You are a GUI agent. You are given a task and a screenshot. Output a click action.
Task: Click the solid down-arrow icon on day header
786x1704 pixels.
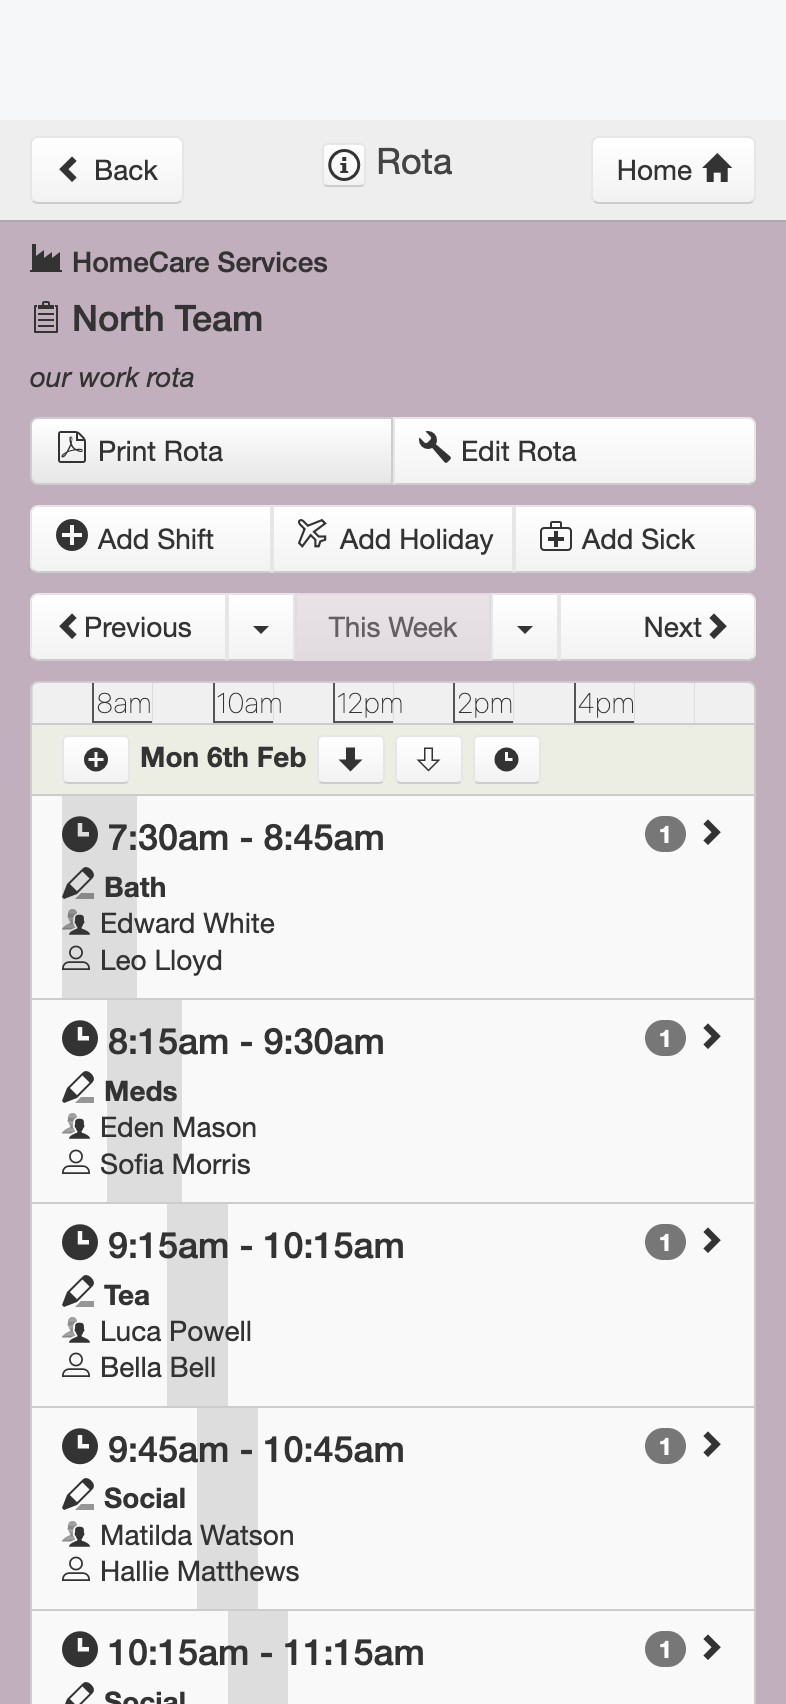(350, 760)
